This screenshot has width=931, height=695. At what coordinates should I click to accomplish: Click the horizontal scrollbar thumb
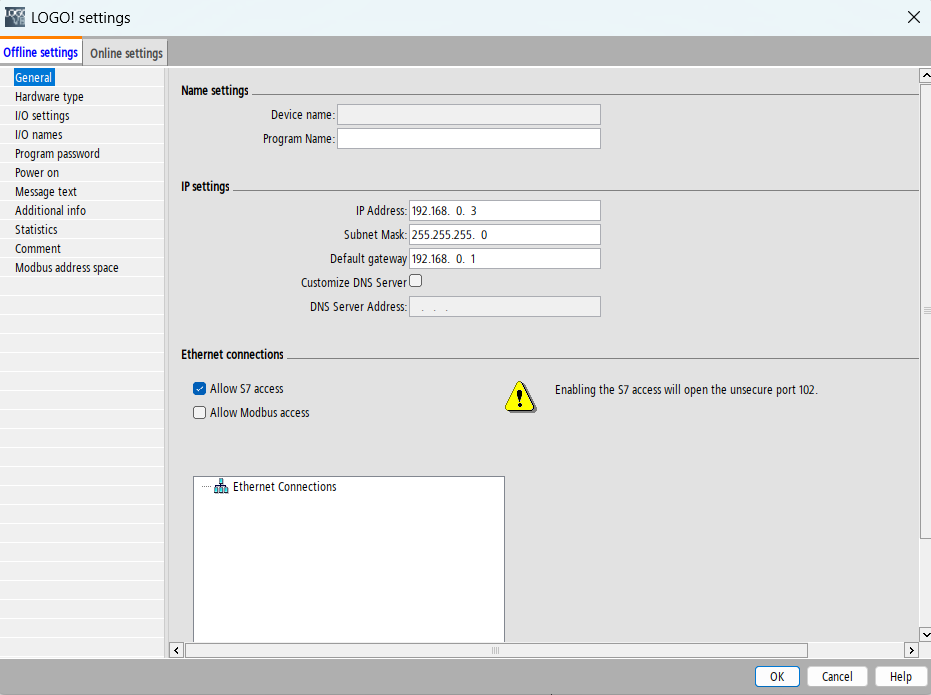494,650
